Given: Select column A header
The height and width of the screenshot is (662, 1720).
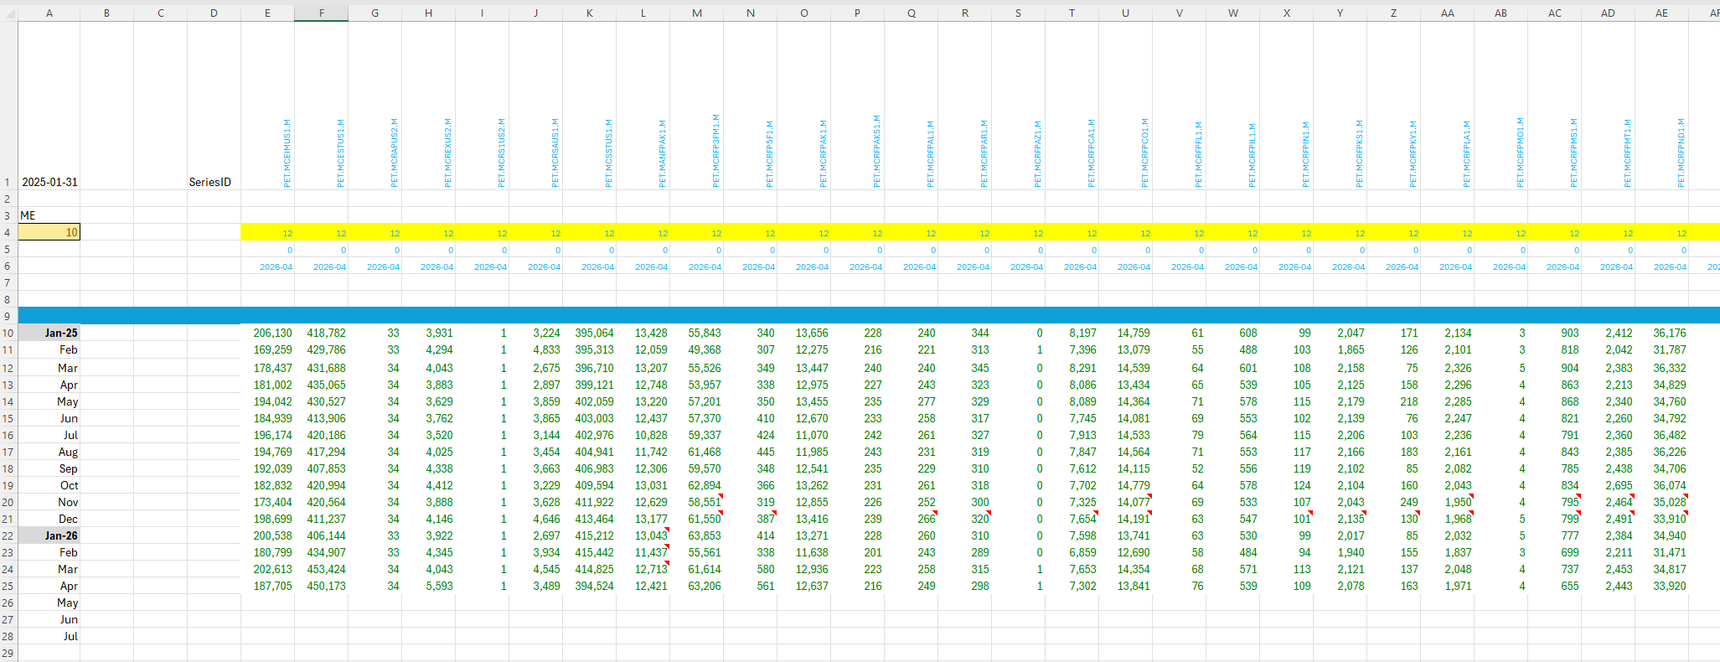Looking at the screenshot, I should coord(49,13).
